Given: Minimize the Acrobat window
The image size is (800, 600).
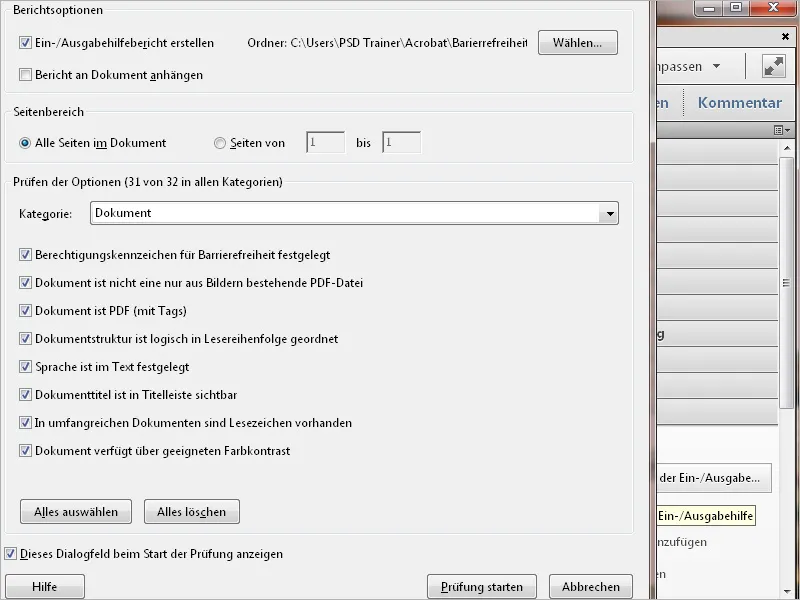Looking at the screenshot, I should pos(709,8).
